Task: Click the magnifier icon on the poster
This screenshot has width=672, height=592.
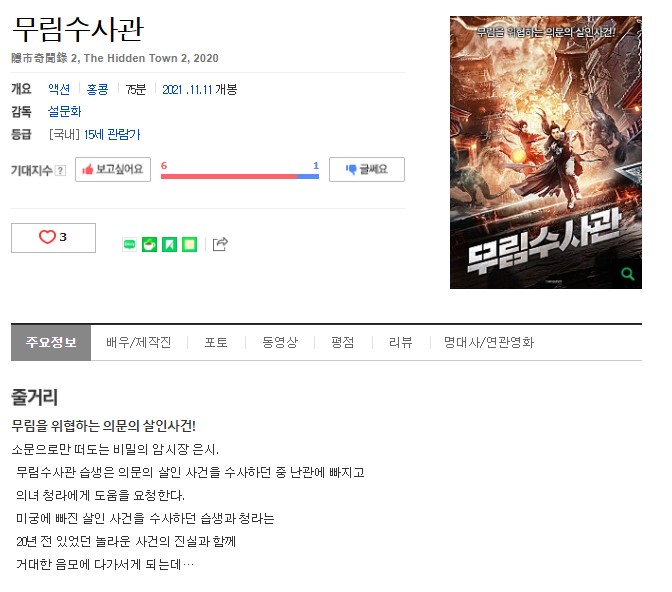Action: click(628, 273)
